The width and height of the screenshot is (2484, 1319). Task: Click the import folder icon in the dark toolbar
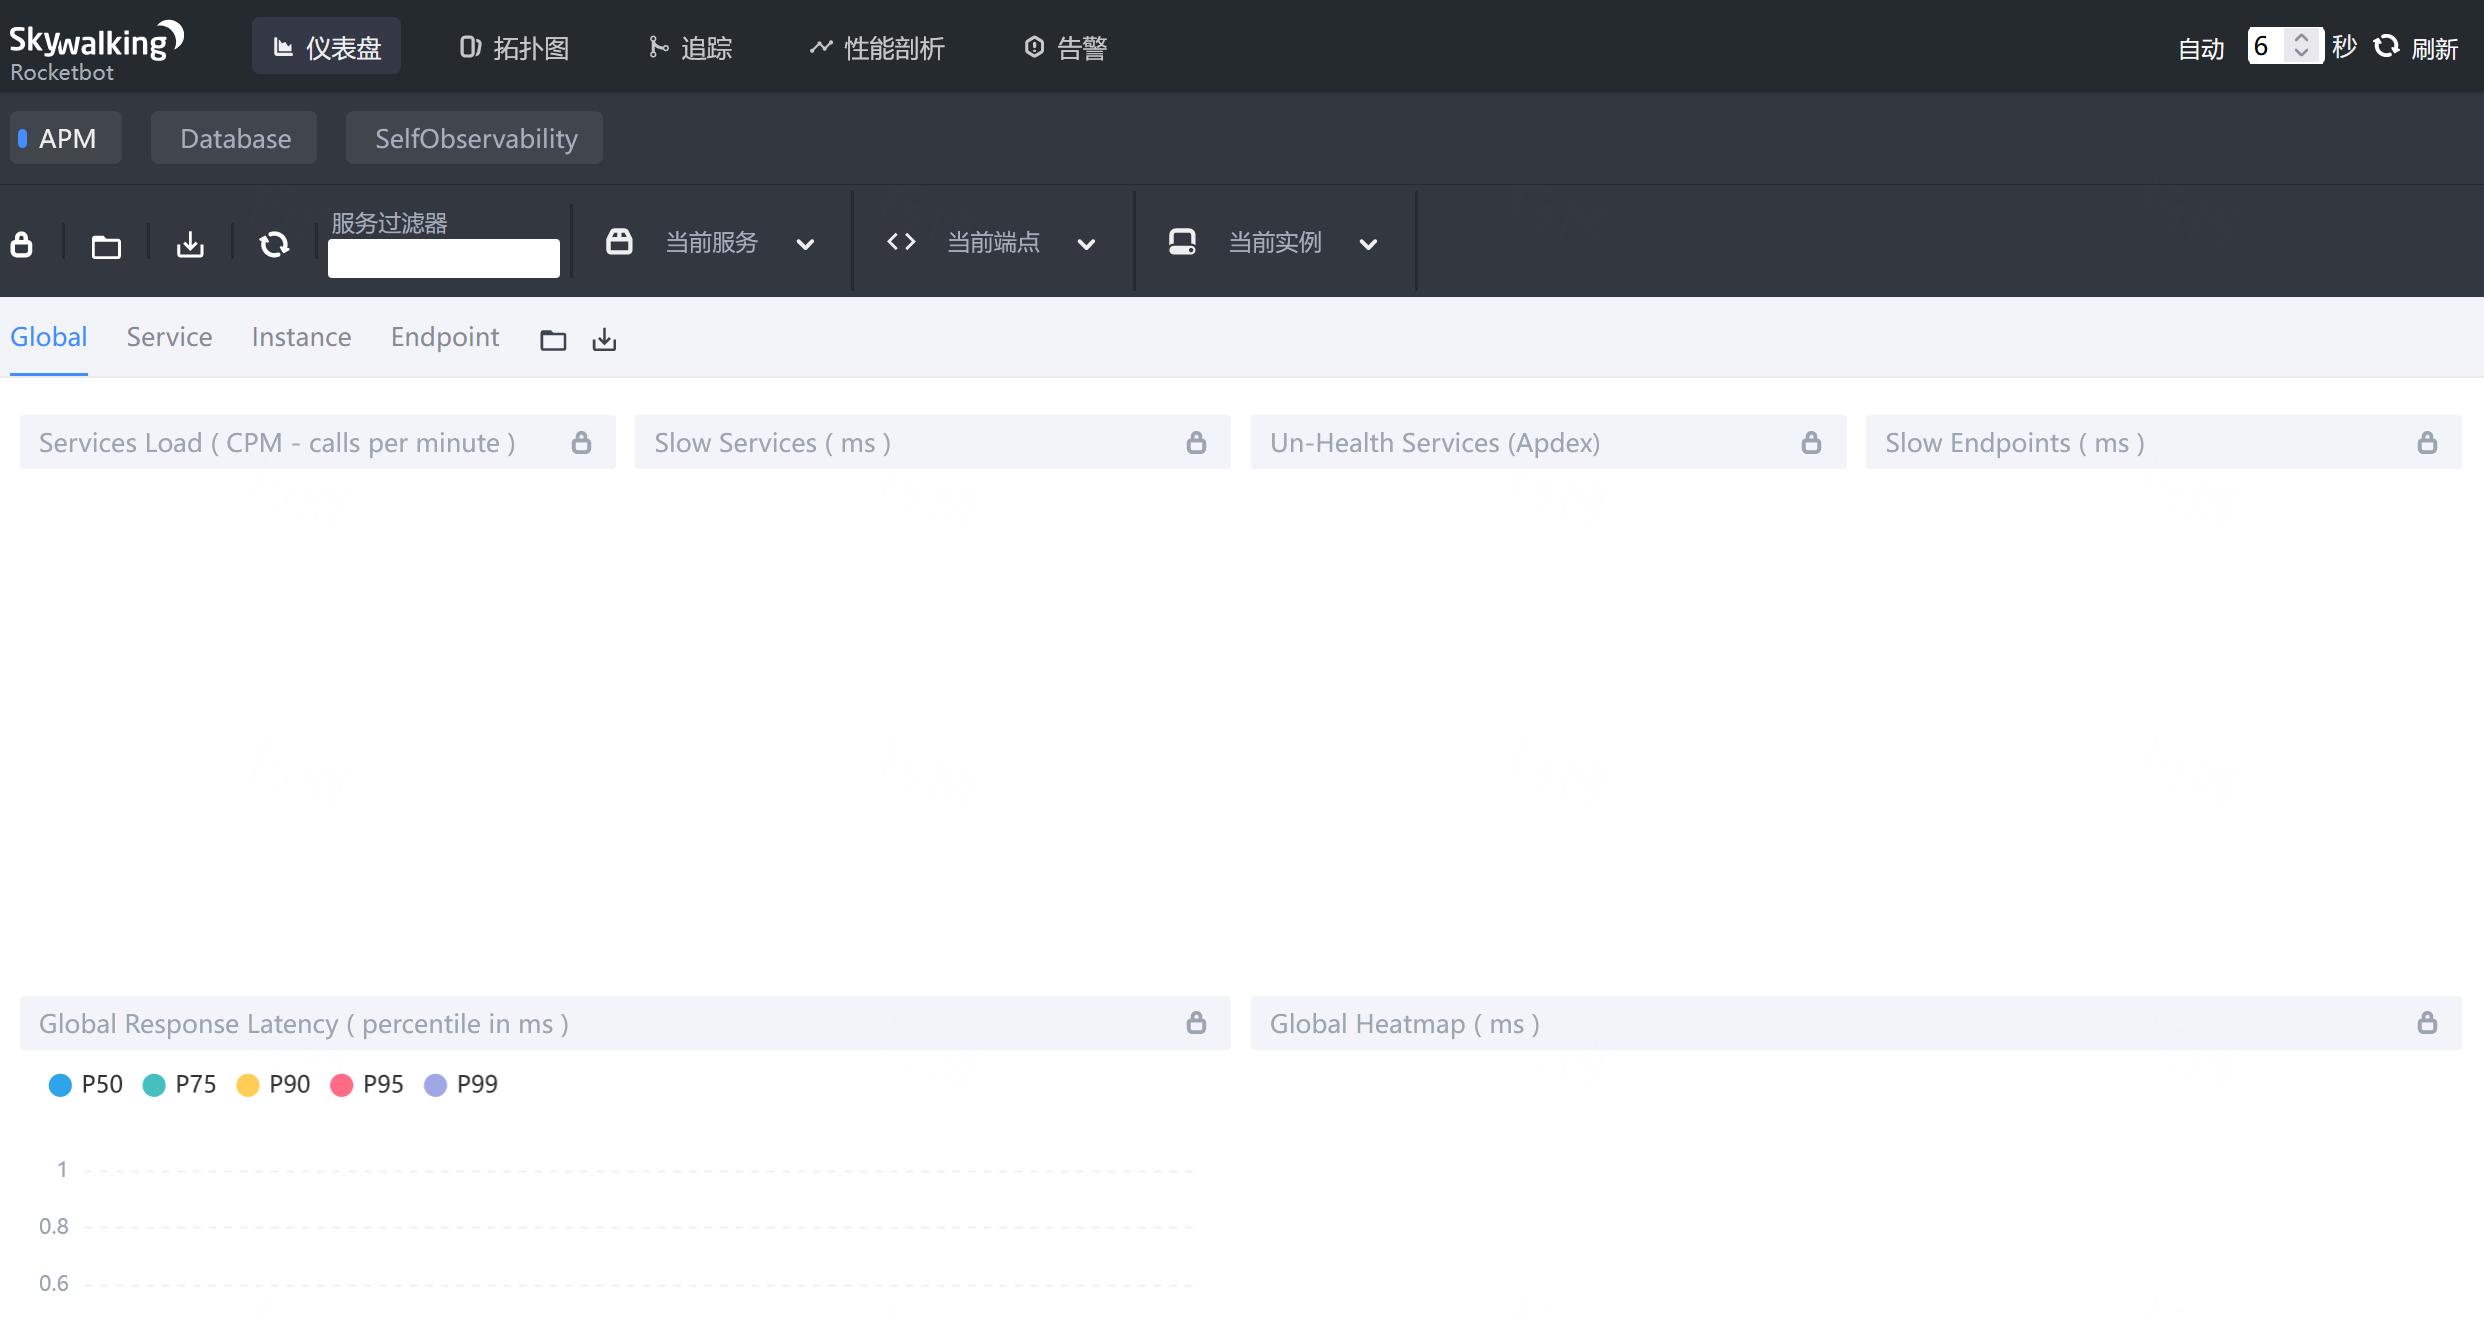106,246
